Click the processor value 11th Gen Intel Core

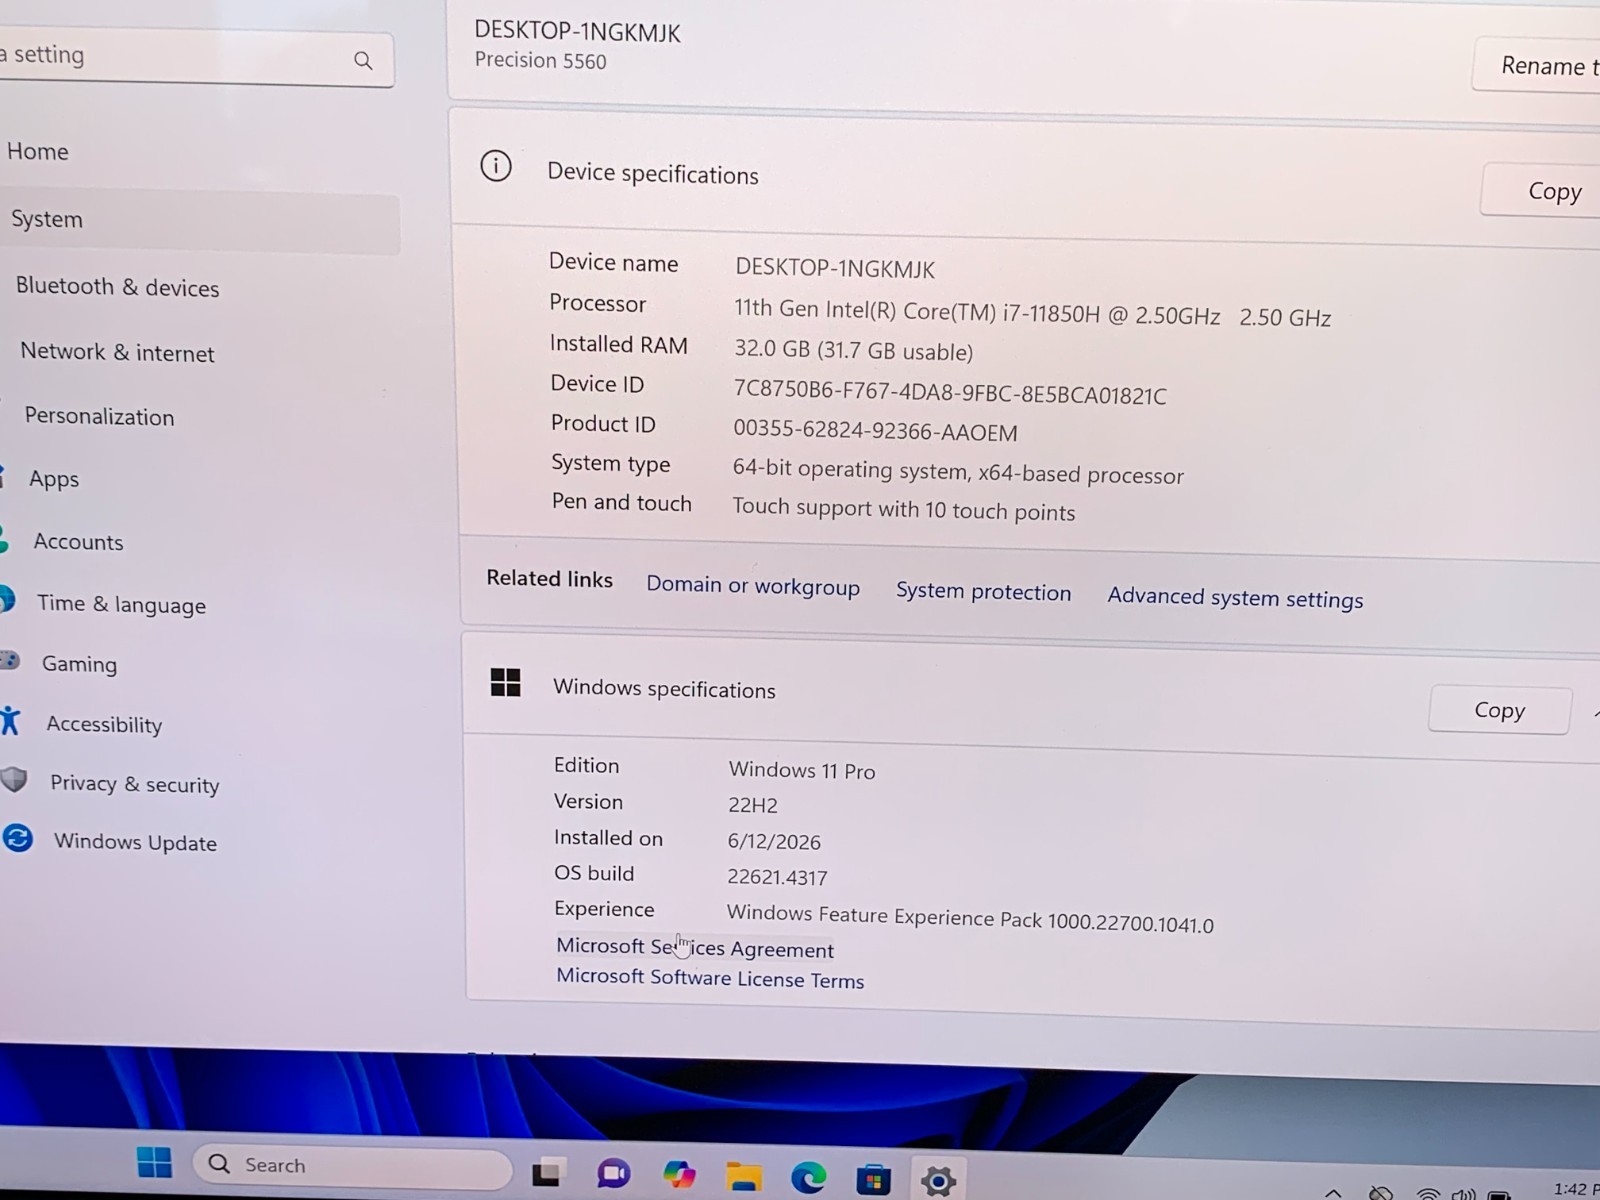pyautogui.click(x=1032, y=313)
